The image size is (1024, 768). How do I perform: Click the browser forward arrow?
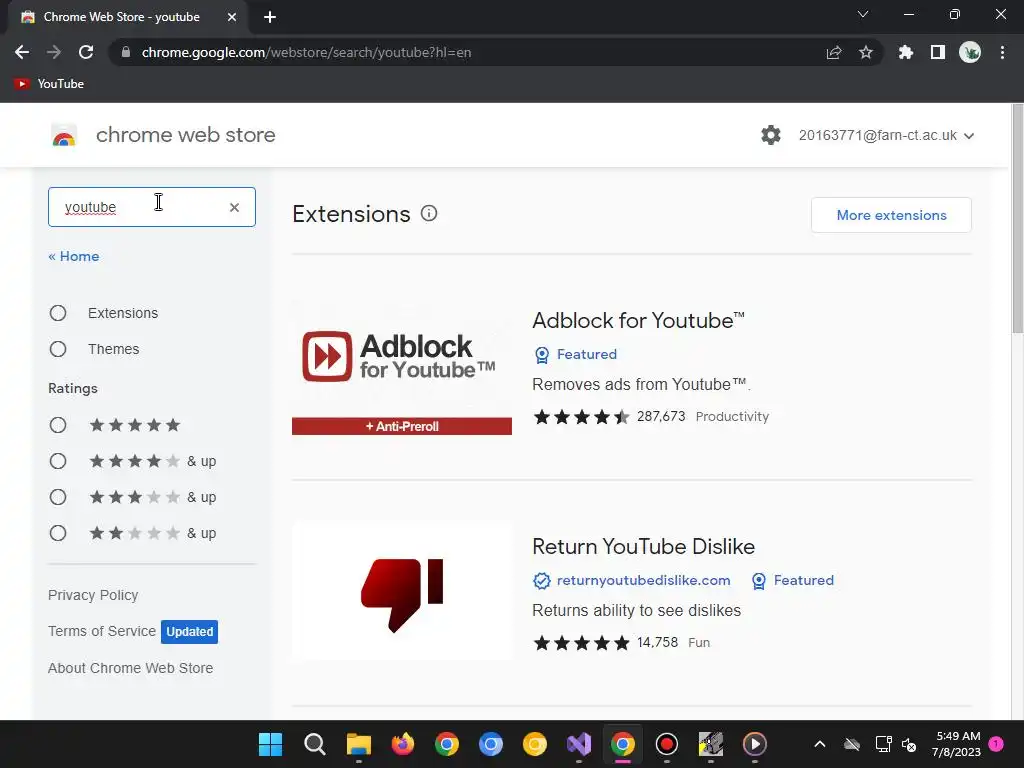[54, 52]
